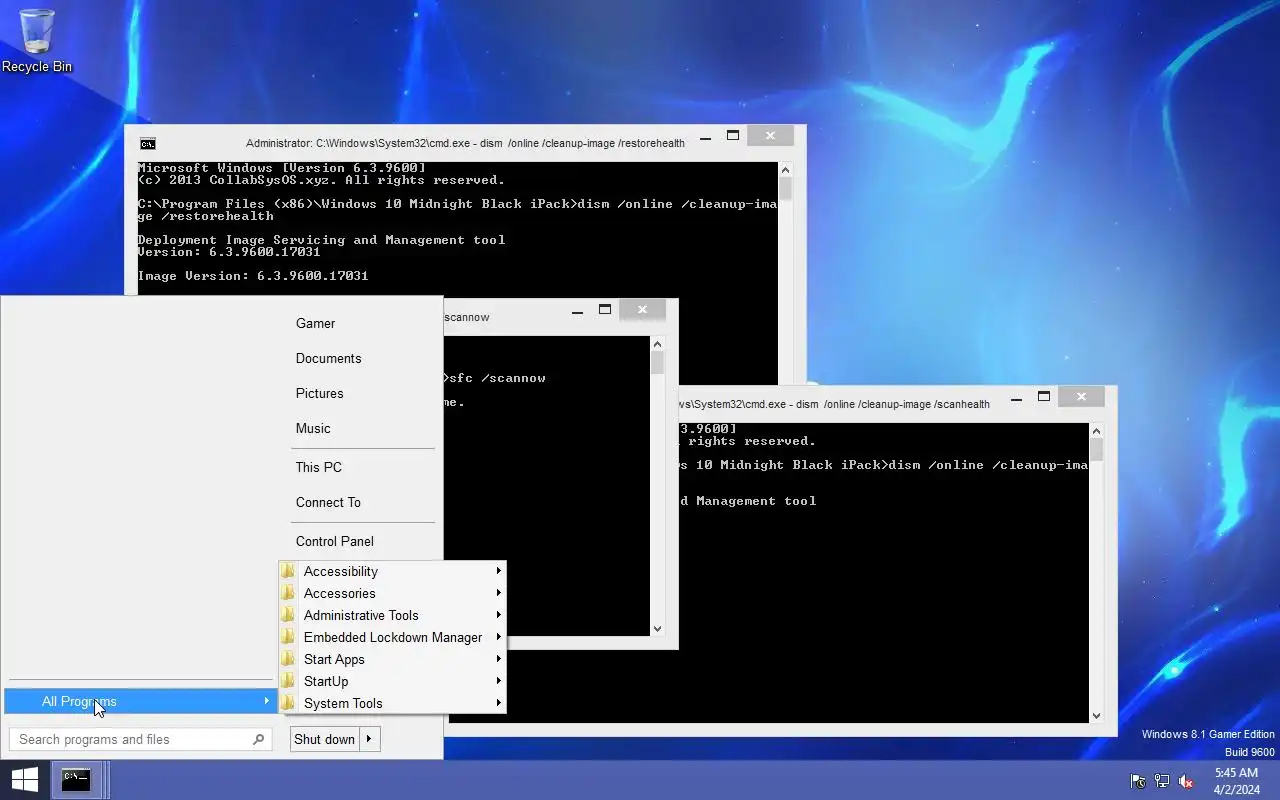Click the Shut down button
Screen dimensions: 1280x800
click(325, 740)
